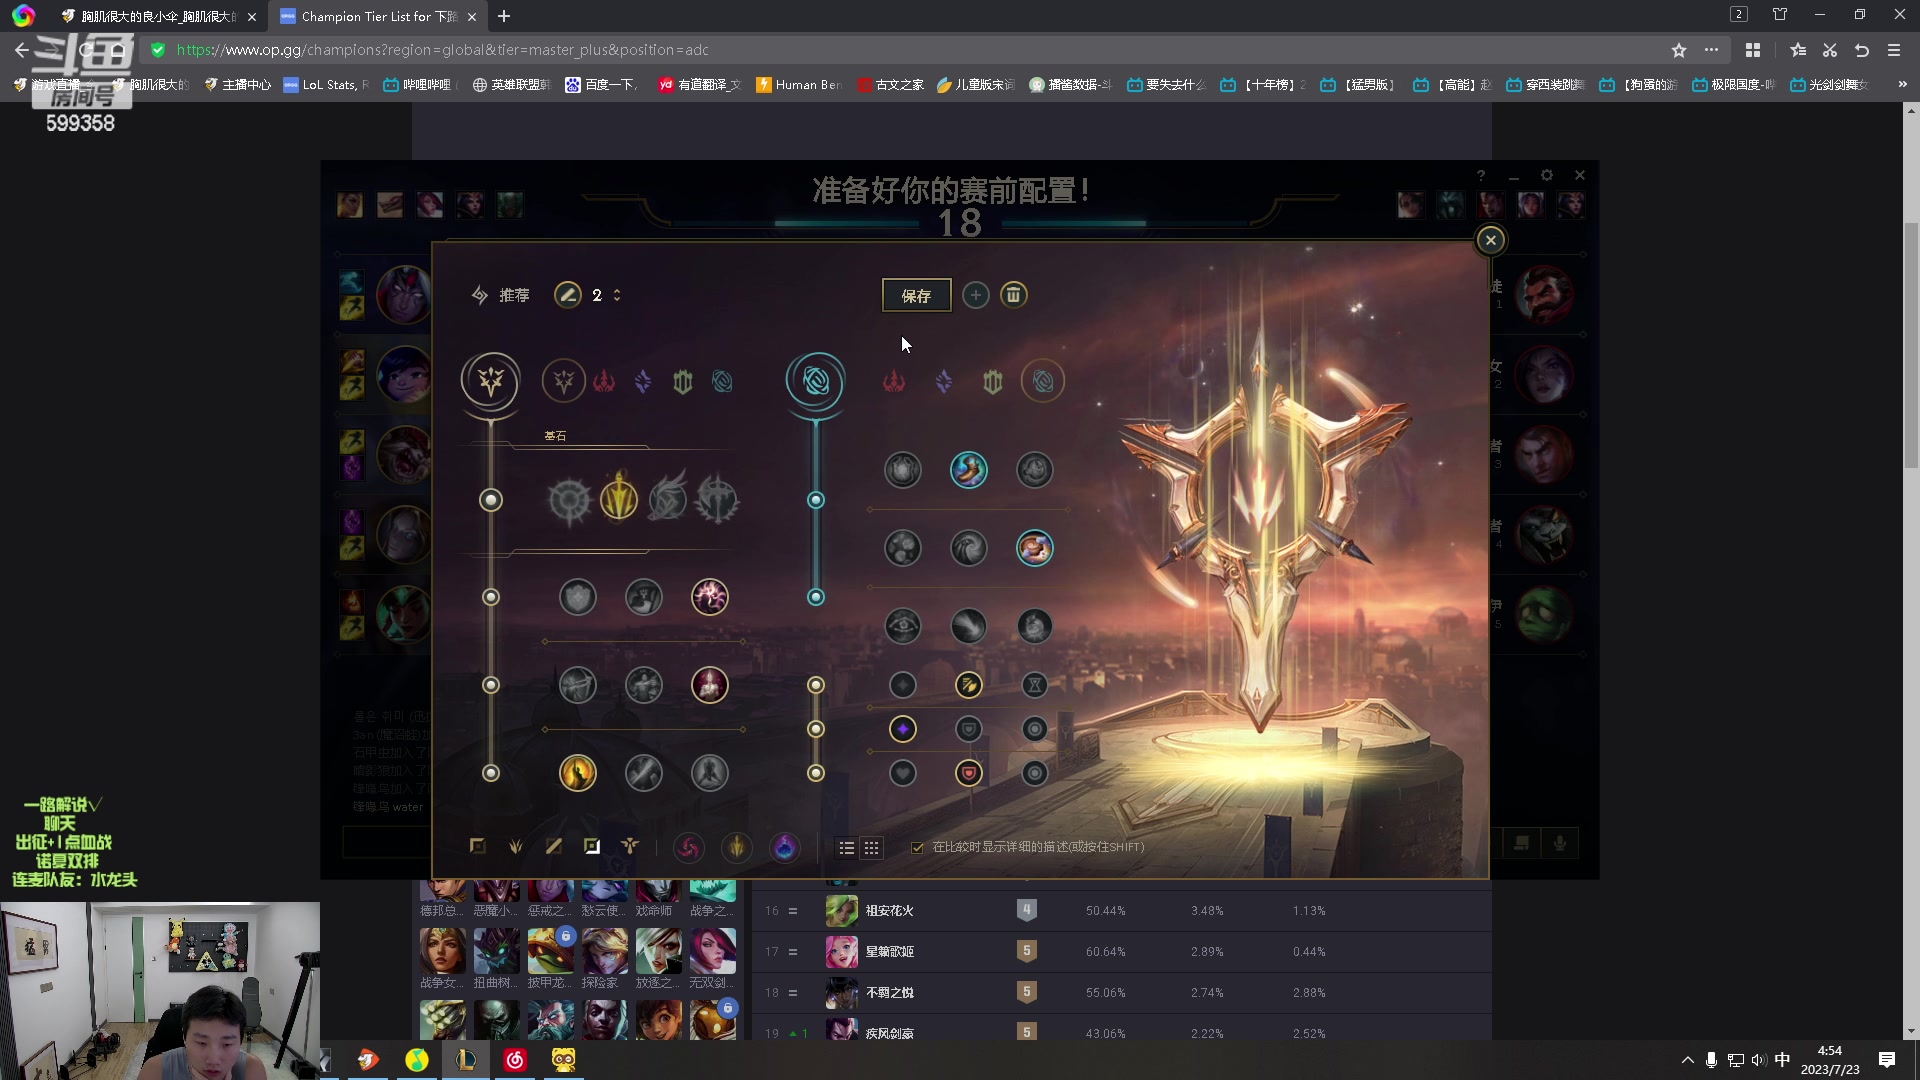
Task: Choose the Triumph rune
Action: (x=644, y=597)
